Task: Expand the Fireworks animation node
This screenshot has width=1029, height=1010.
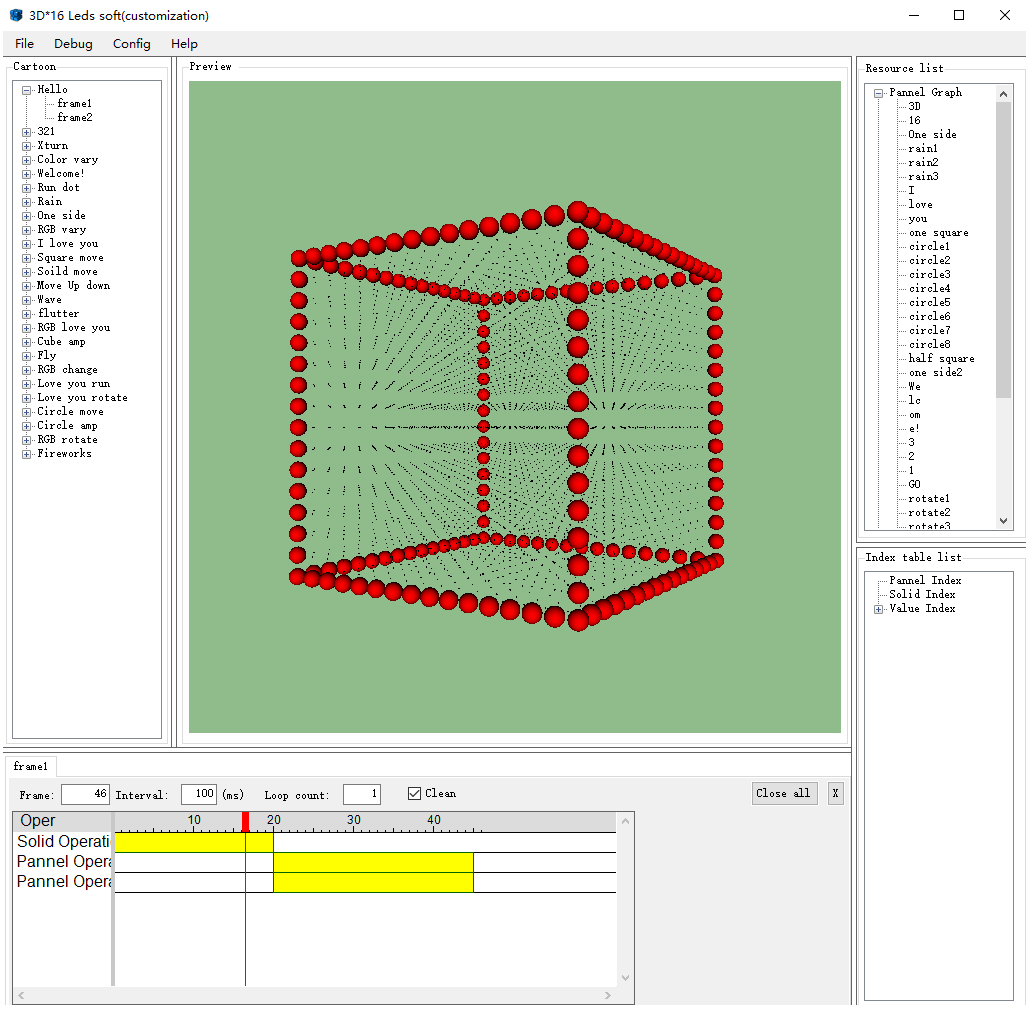Action: (x=25, y=453)
